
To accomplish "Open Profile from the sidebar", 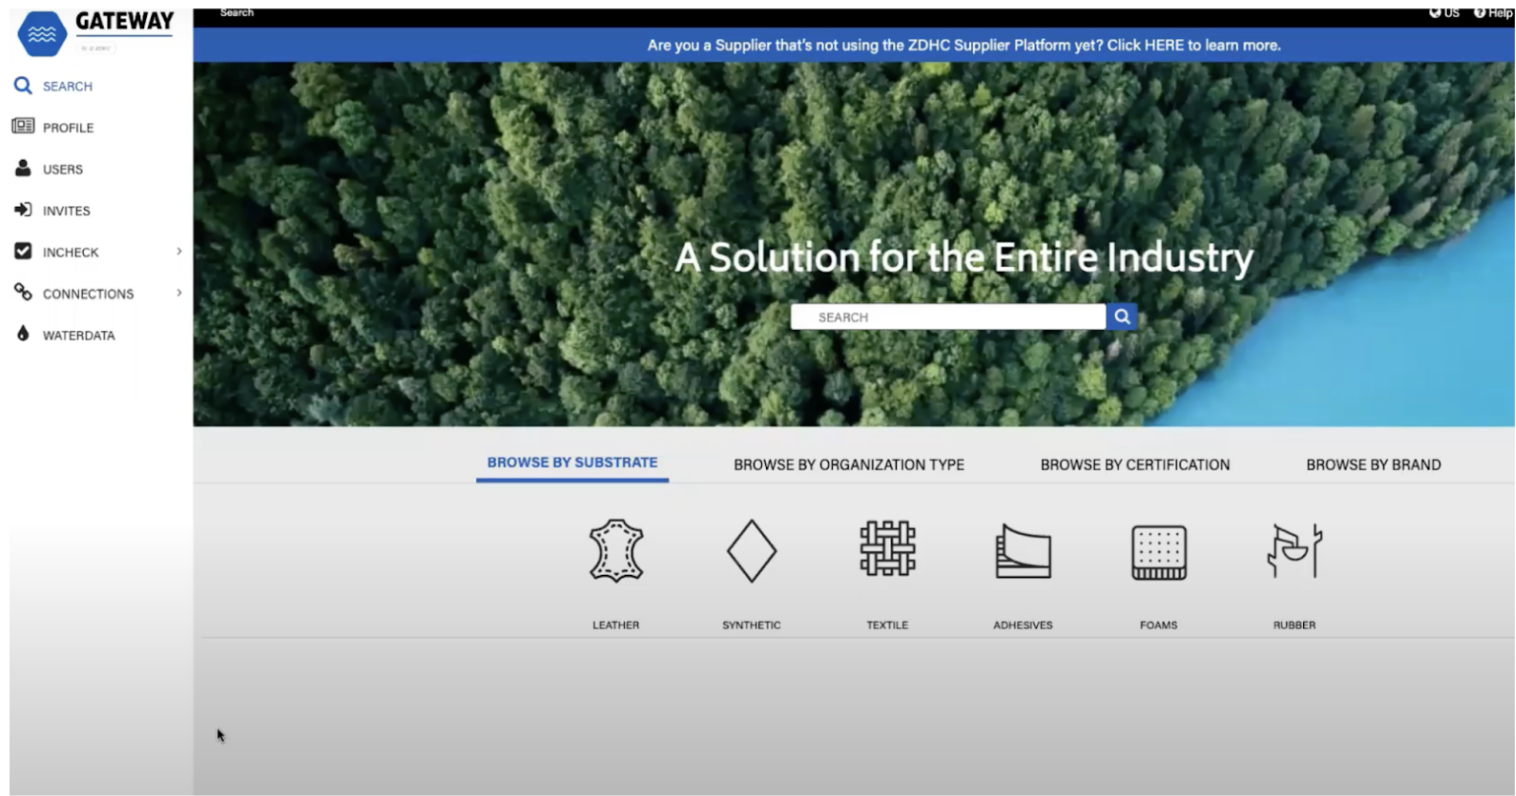I will coord(67,128).
